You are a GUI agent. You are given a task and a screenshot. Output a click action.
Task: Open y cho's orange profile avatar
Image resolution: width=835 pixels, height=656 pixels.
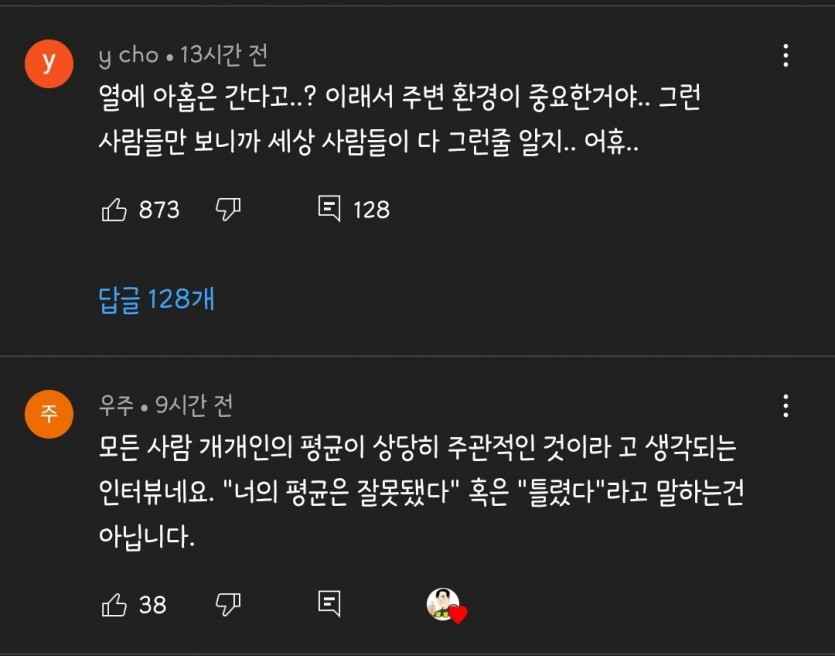pyautogui.click(x=49, y=64)
